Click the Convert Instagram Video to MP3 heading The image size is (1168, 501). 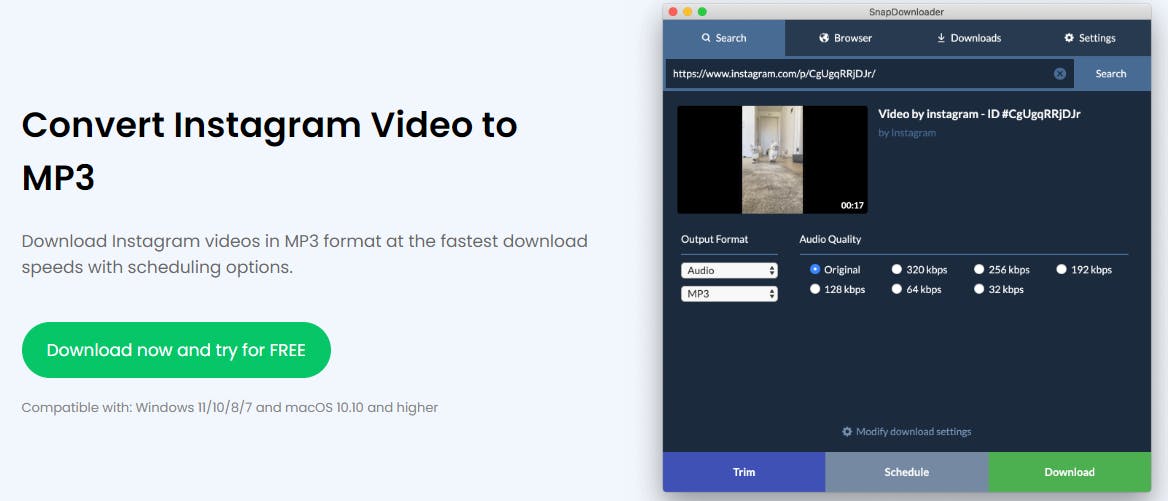[x=270, y=151]
